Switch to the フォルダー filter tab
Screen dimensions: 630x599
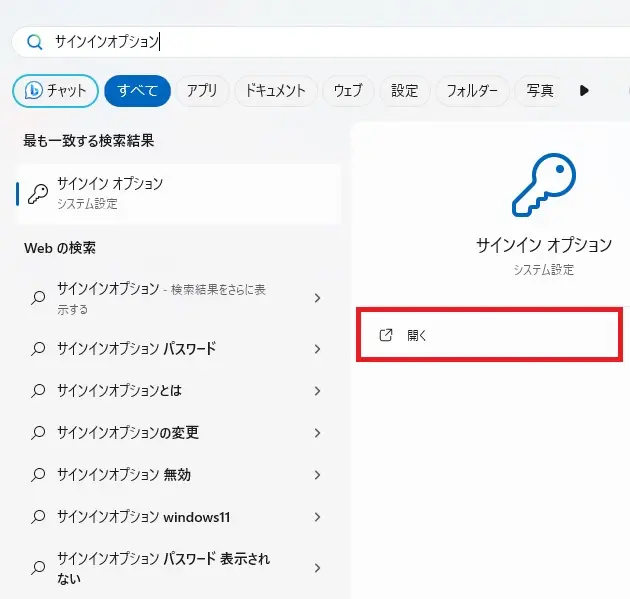pyautogui.click(x=472, y=91)
